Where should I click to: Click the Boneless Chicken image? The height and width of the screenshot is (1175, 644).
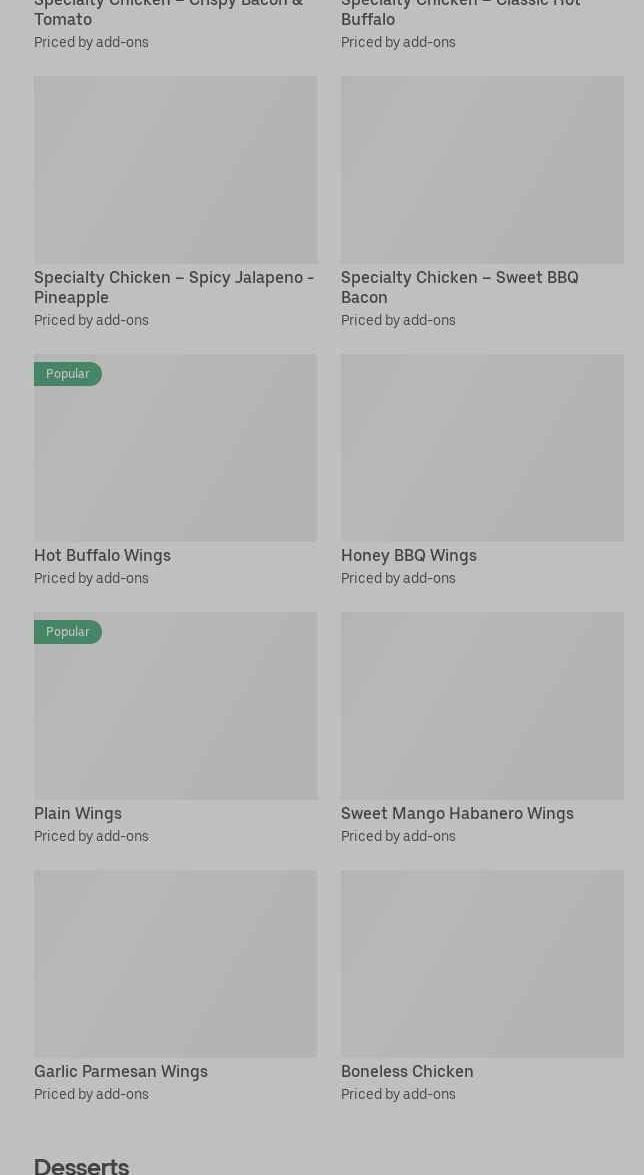[482, 963]
